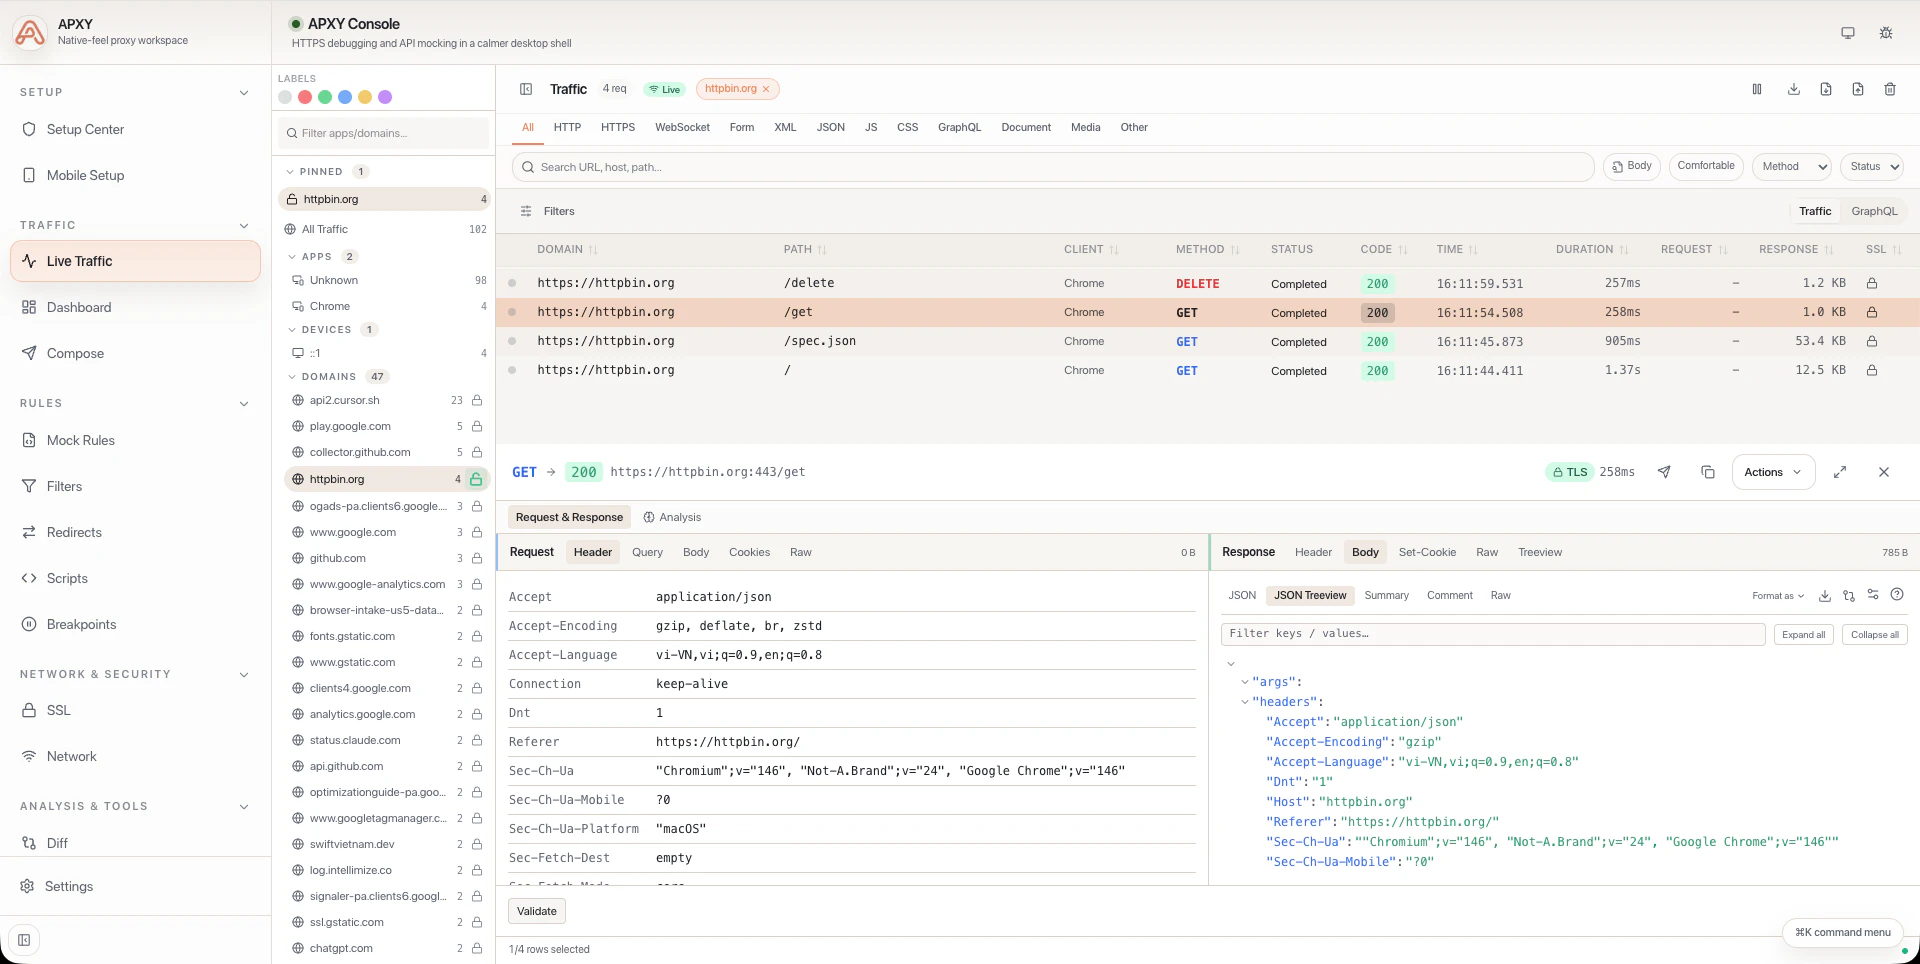Open the command menu button
The width and height of the screenshot is (1920, 964).
pyautogui.click(x=1843, y=932)
